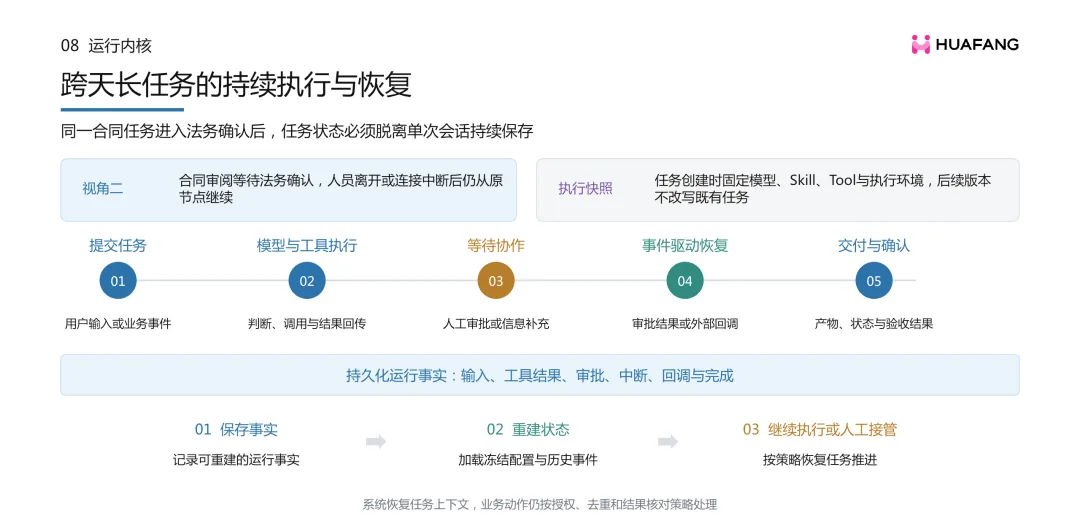Click the arrow after 保存事实
Viewport: 1080px width, 532px height.
375,442
